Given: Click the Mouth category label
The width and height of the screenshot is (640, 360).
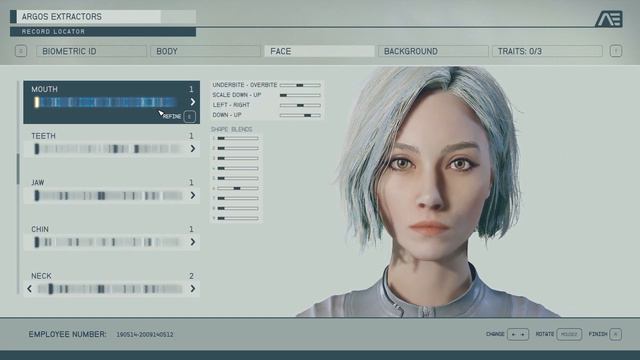Looking at the screenshot, I should pyautogui.click(x=44, y=89).
